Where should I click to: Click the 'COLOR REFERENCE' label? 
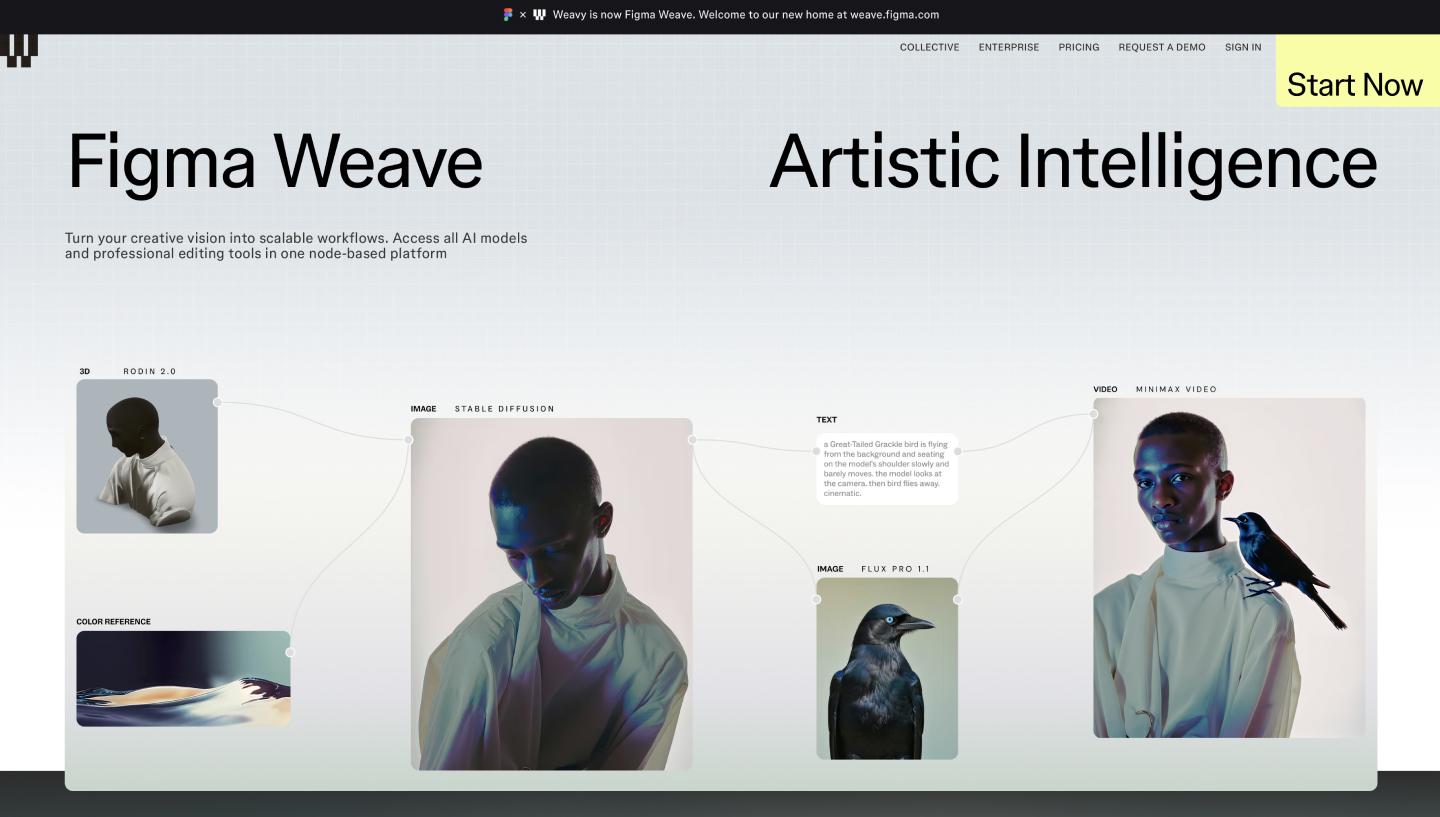point(114,622)
